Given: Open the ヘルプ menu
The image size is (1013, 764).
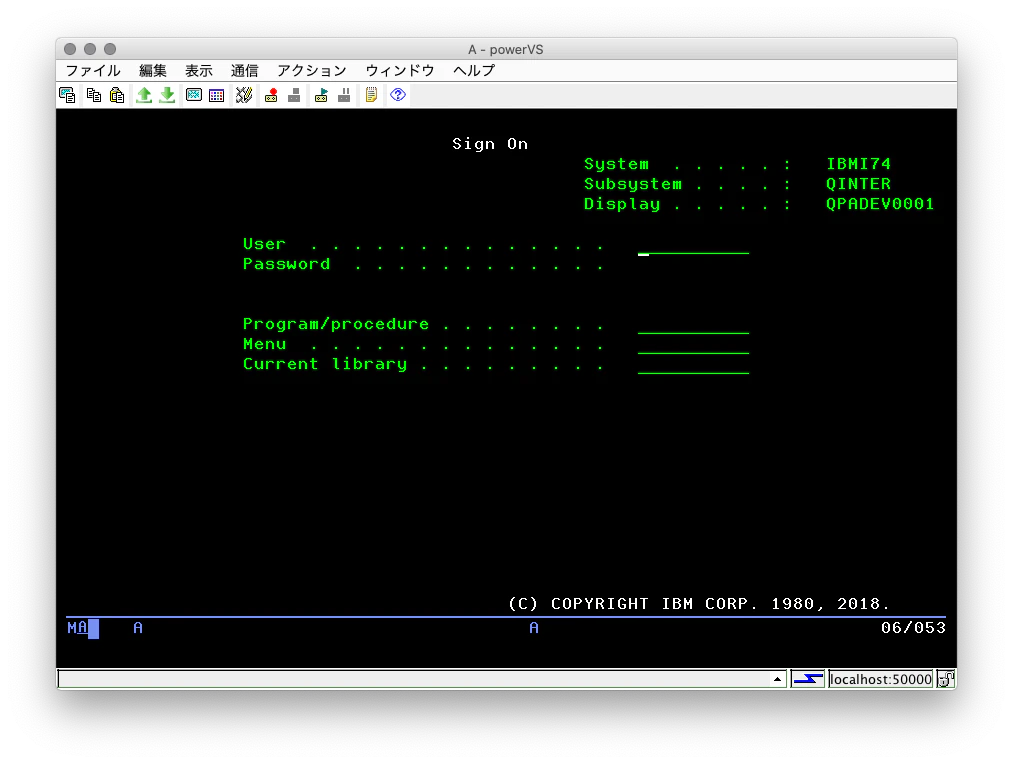Looking at the screenshot, I should click(x=474, y=70).
